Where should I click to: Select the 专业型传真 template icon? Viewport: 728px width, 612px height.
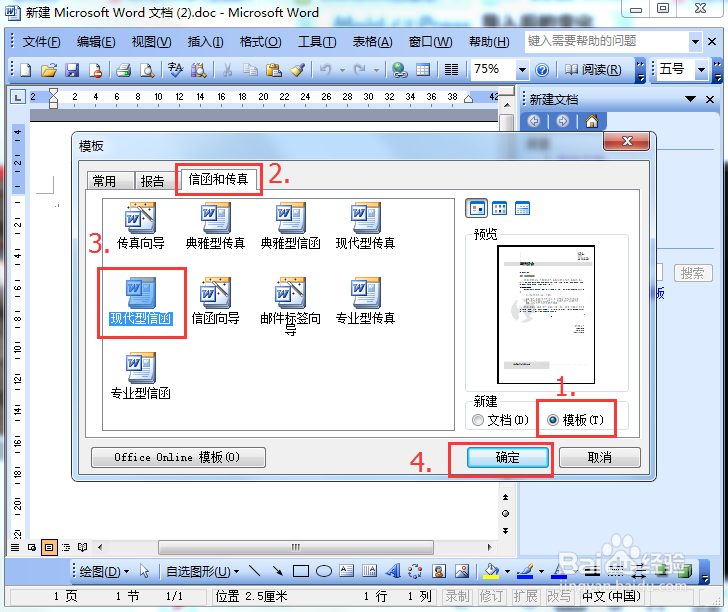point(366,293)
